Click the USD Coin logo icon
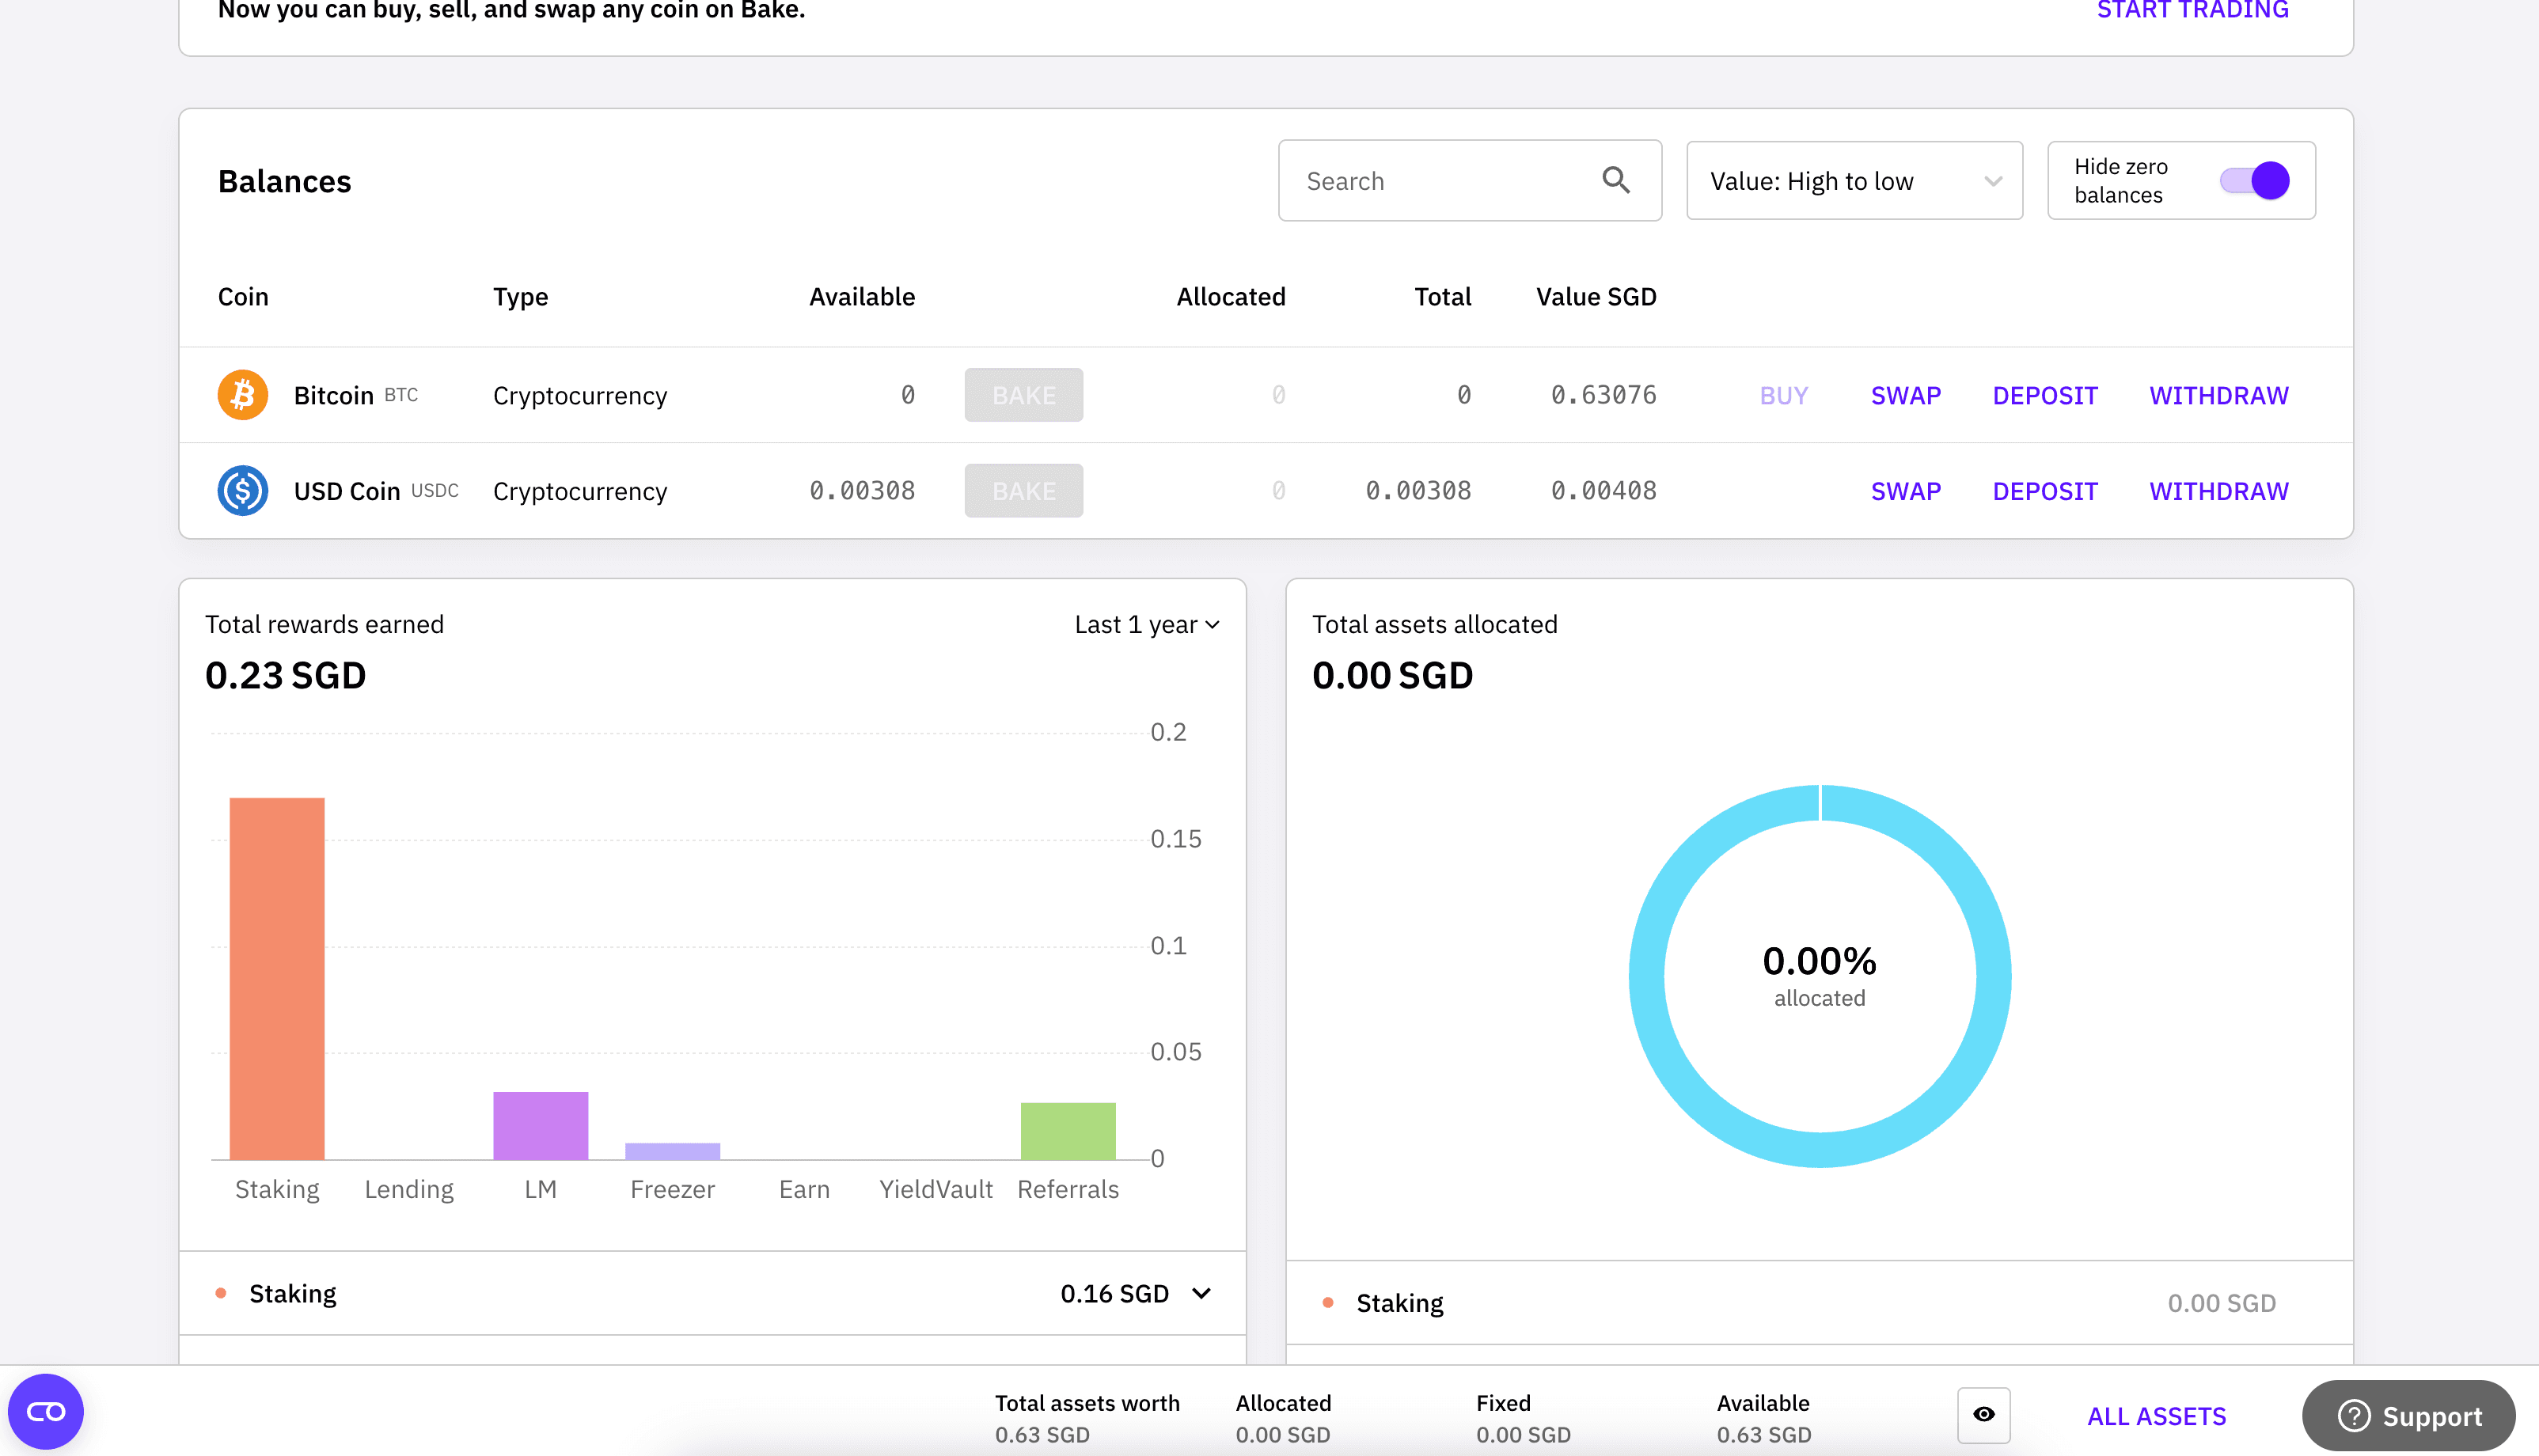This screenshot has height=1456, width=2539. (x=243, y=491)
